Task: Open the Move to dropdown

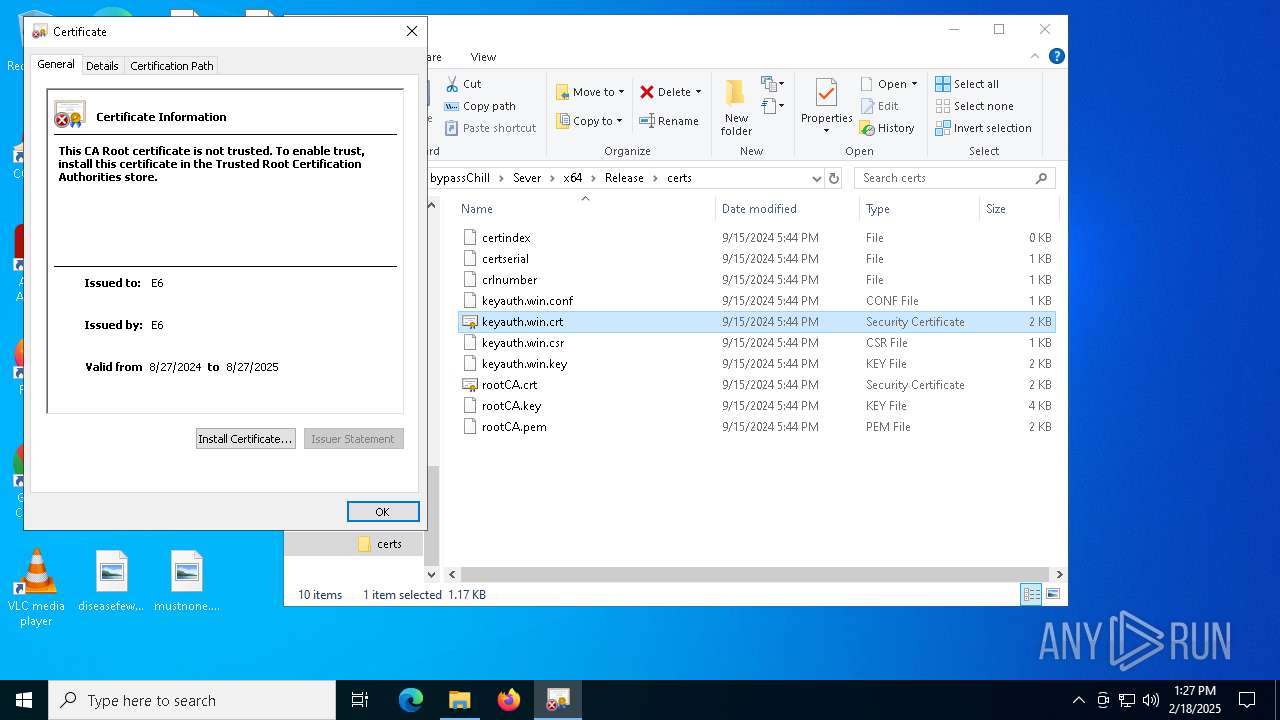Action: coord(590,92)
